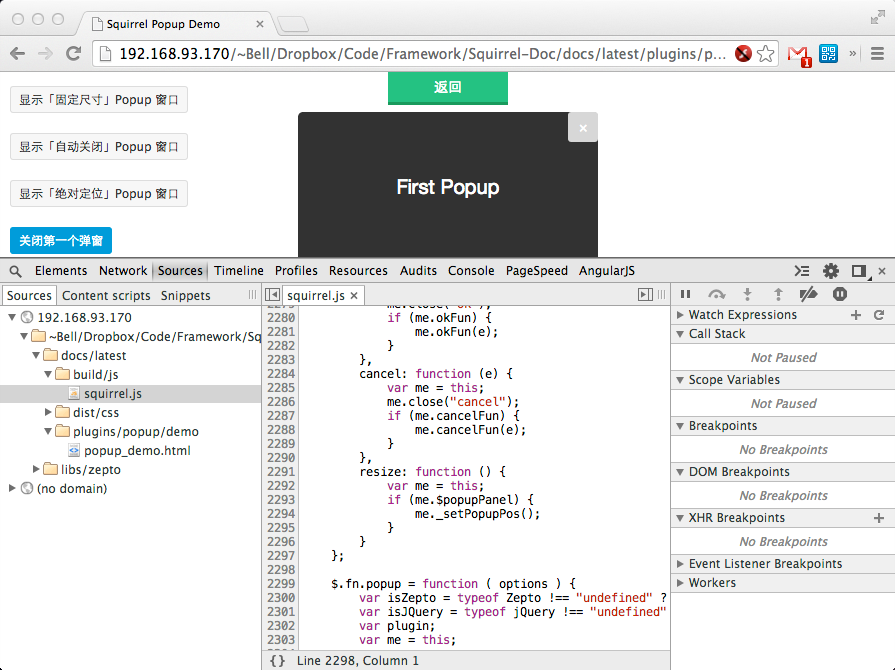Open the QR code extension icon
This screenshot has width=895, height=670.
[x=829, y=54]
